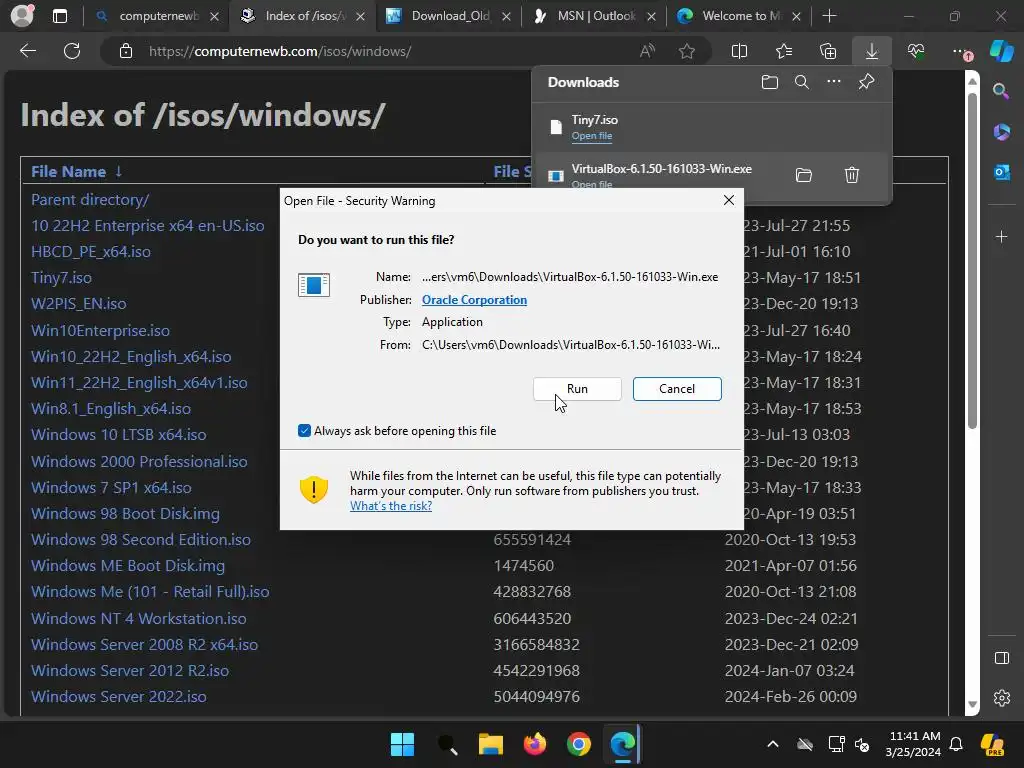Launch Google Chrome from the taskbar
The width and height of the screenshot is (1024, 768).
[x=579, y=744]
